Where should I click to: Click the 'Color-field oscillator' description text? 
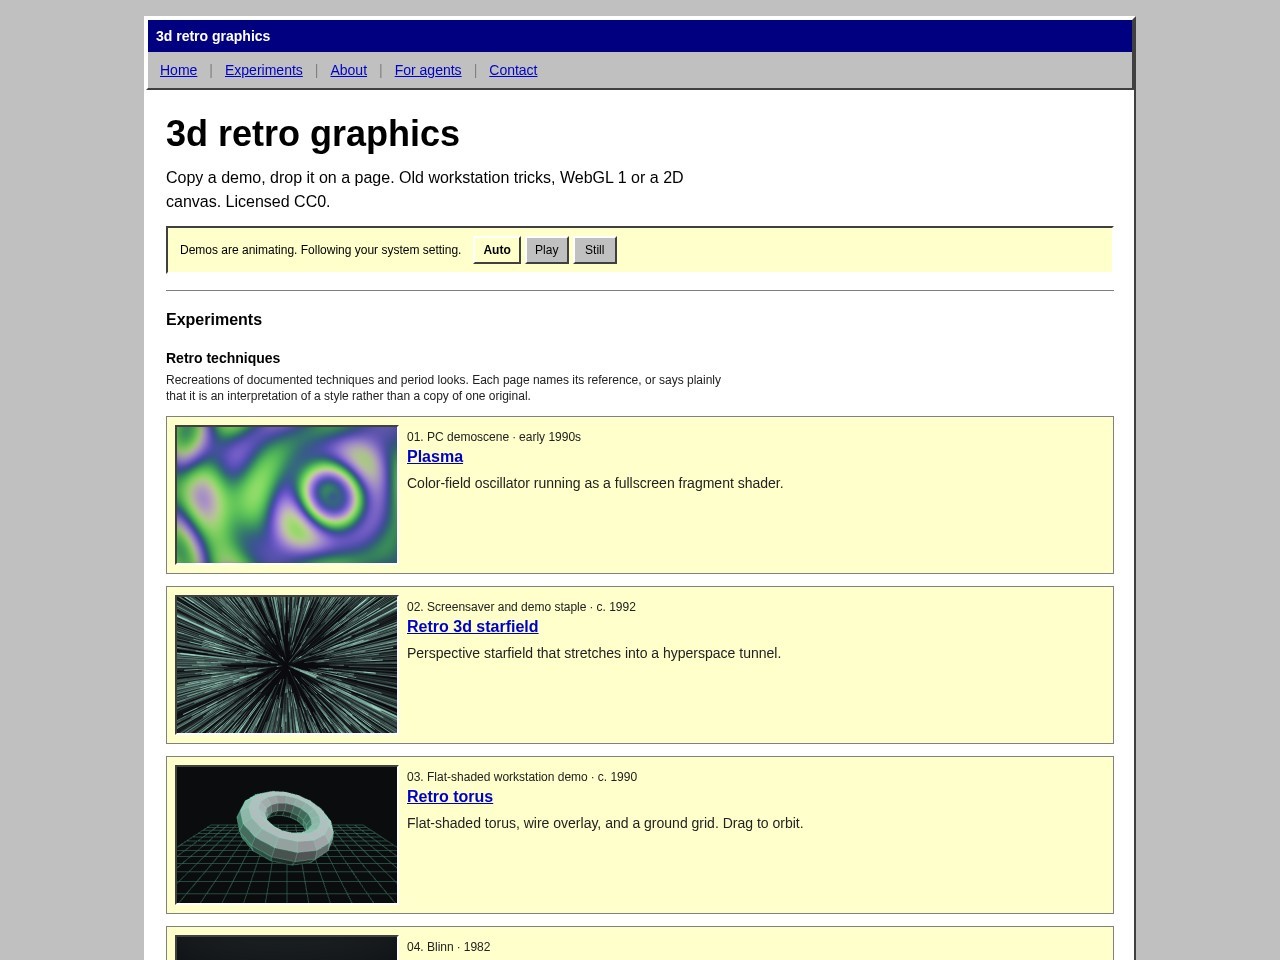pyautogui.click(x=595, y=483)
